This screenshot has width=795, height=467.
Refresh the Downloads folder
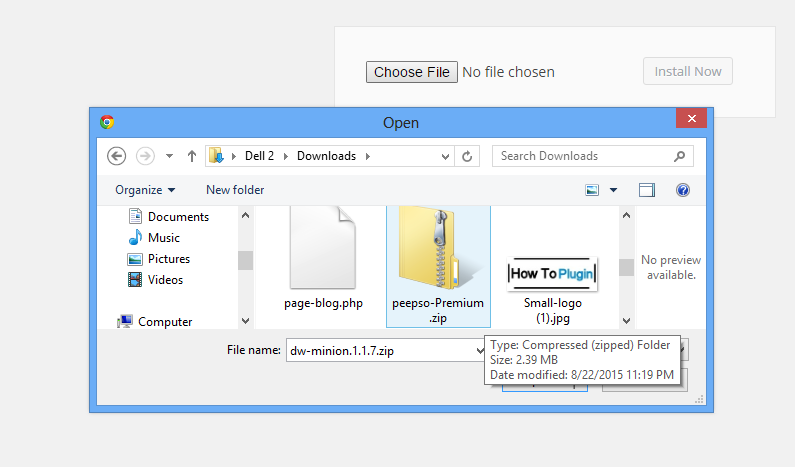467,156
